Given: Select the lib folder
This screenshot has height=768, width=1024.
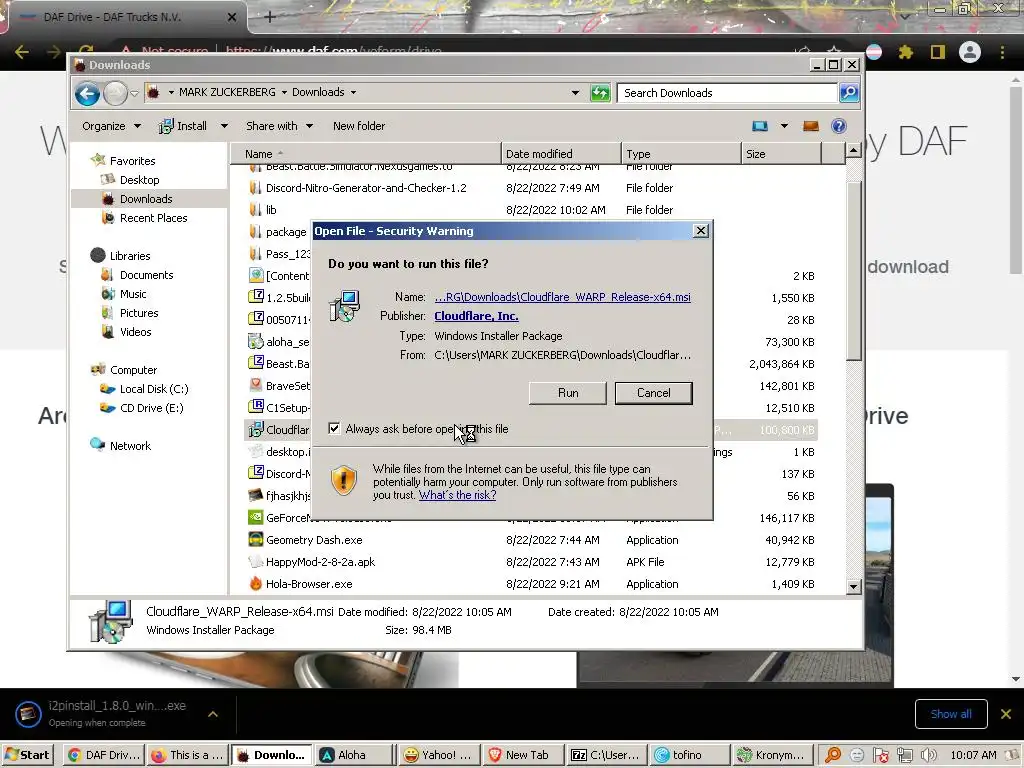Looking at the screenshot, I should 270,210.
